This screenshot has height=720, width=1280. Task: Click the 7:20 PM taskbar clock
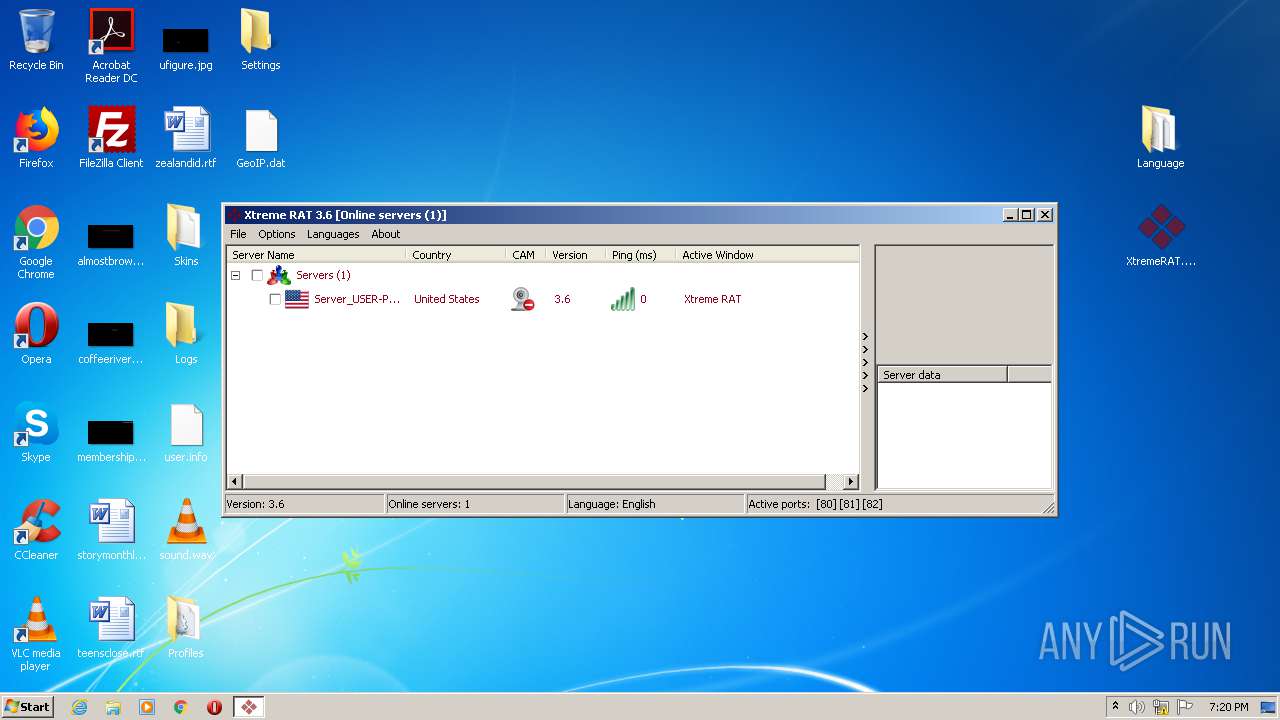(x=1228, y=707)
